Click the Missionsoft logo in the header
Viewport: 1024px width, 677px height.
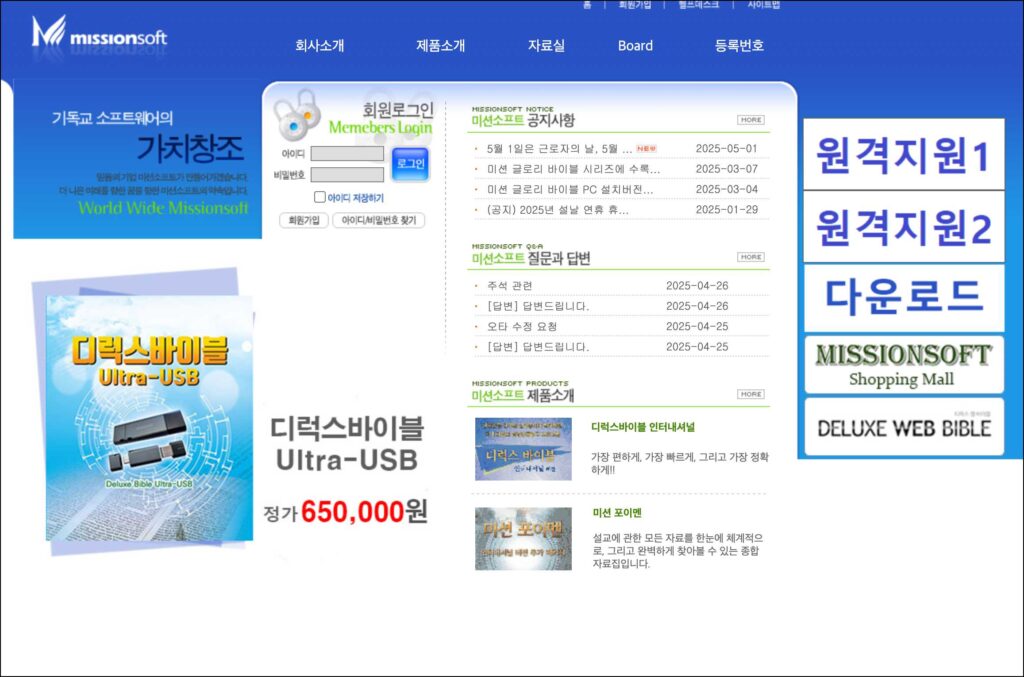(99, 33)
